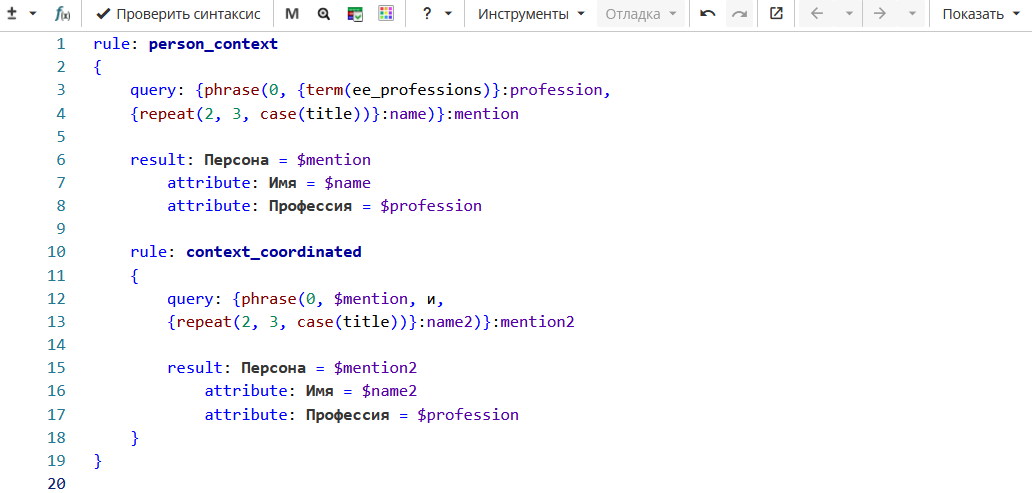
Task: Click the table with checkmark icon
Action: [355, 14]
